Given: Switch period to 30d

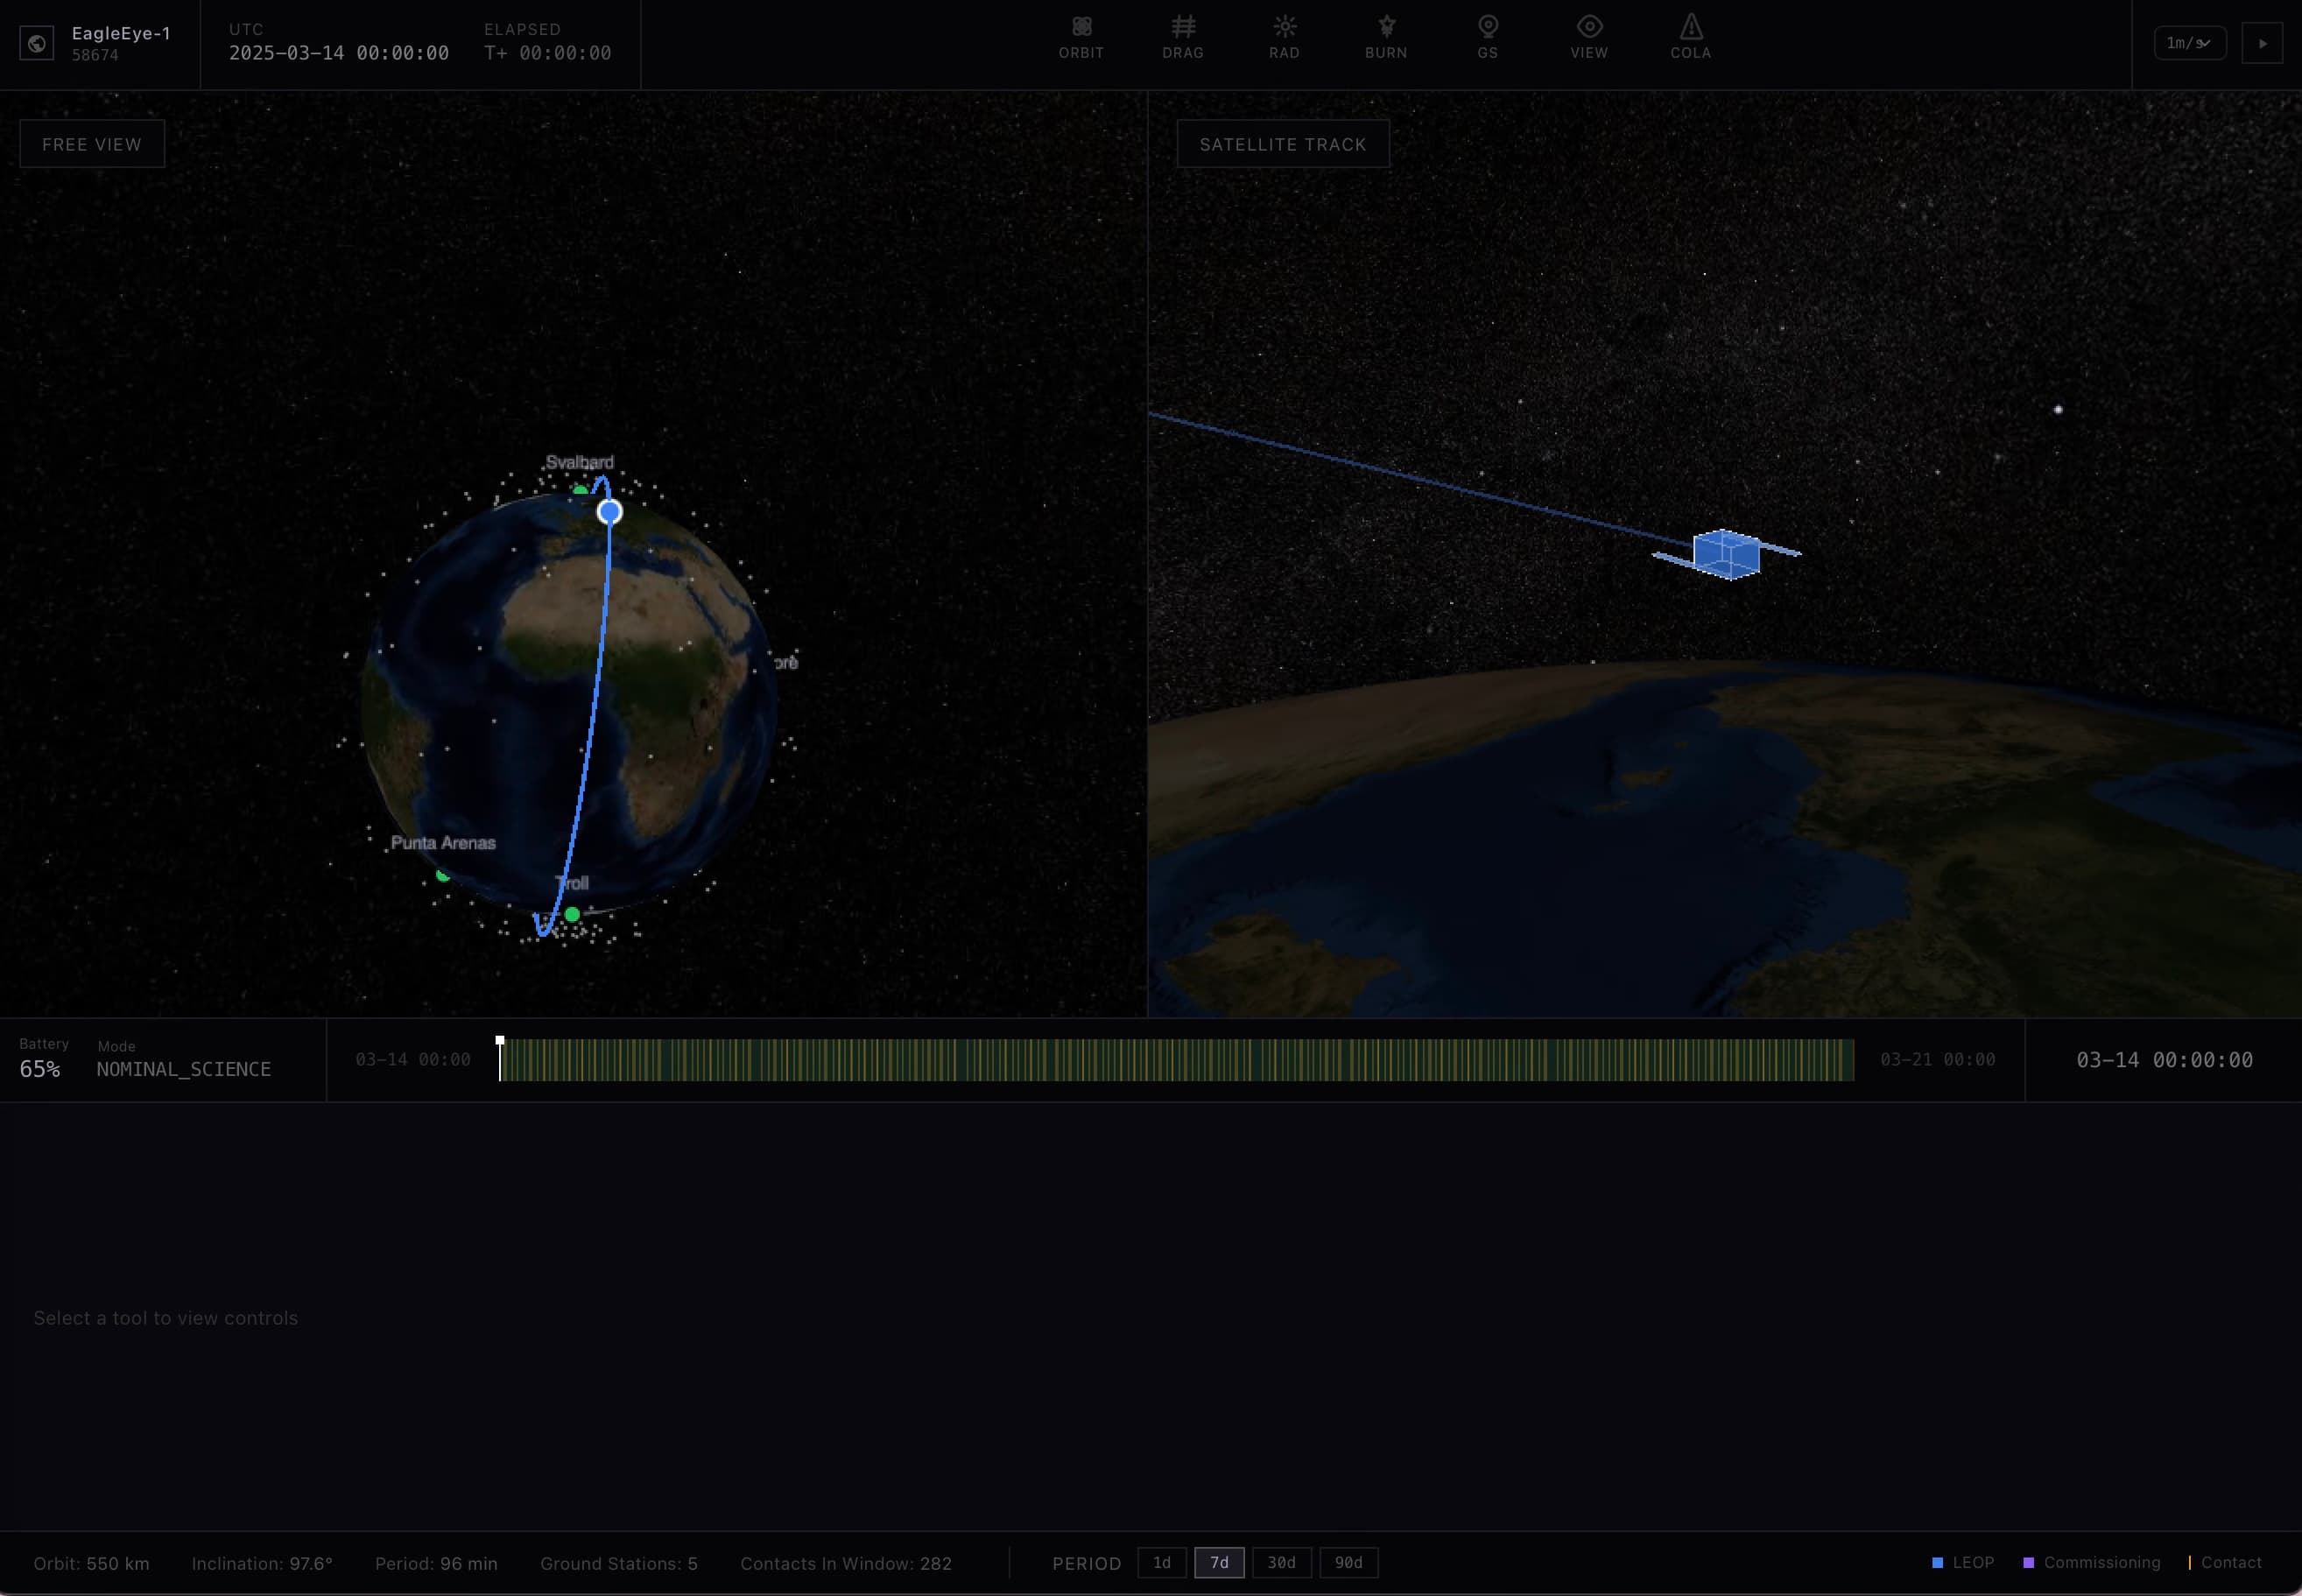Looking at the screenshot, I should pyautogui.click(x=1281, y=1562).
